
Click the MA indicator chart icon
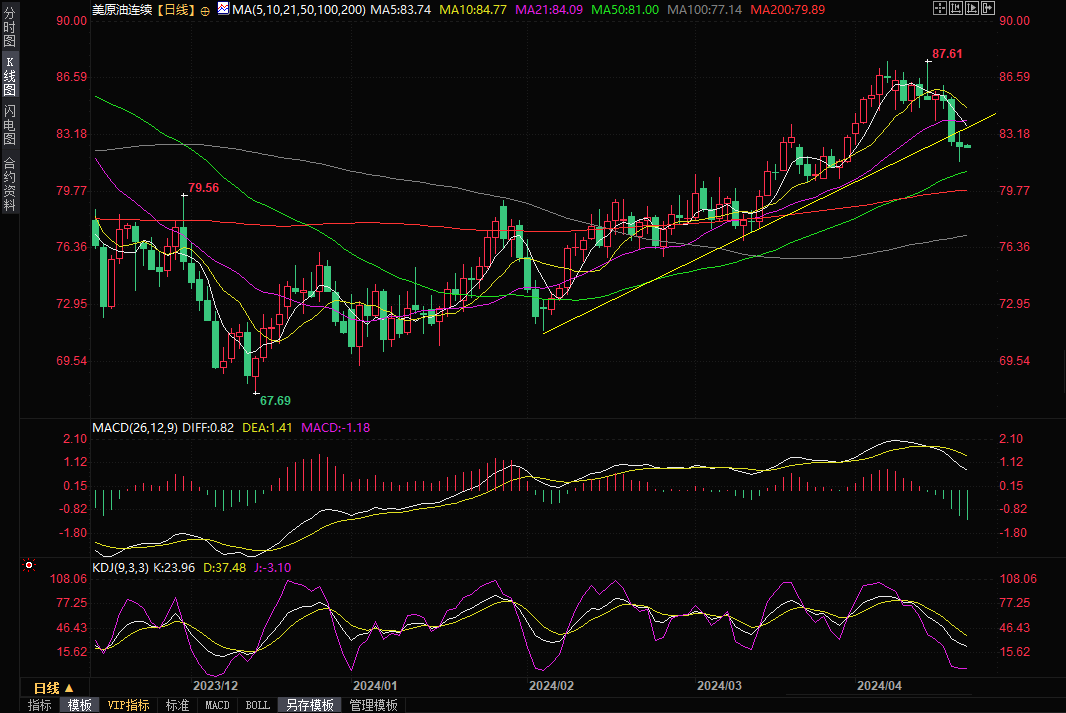222,9
